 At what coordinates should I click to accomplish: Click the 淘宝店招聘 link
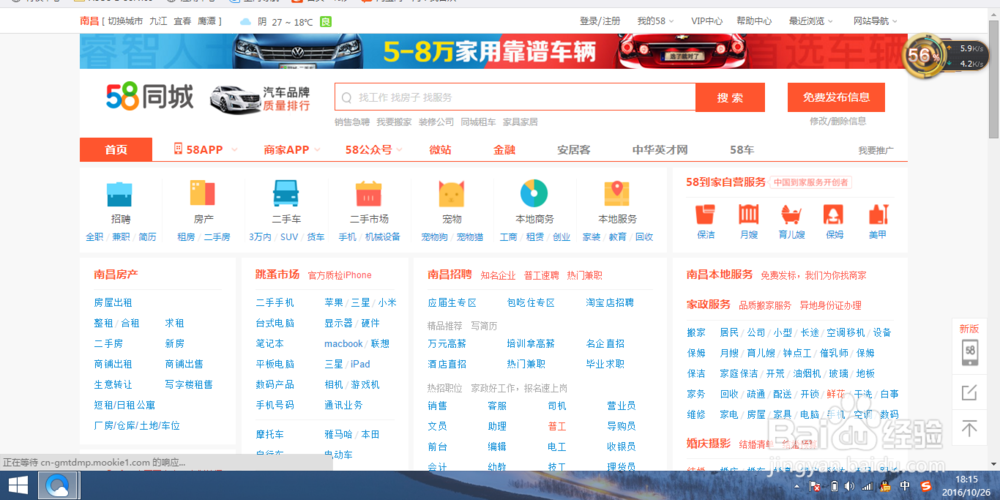tap(610, 302)
